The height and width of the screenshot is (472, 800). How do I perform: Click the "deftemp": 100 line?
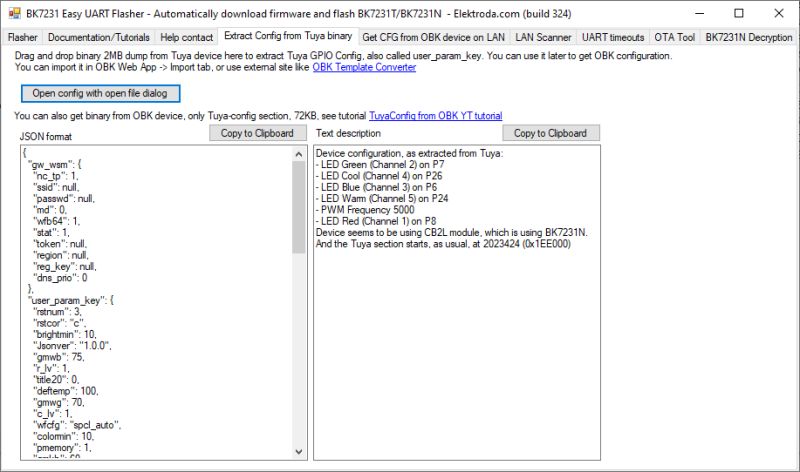[66, 391]
